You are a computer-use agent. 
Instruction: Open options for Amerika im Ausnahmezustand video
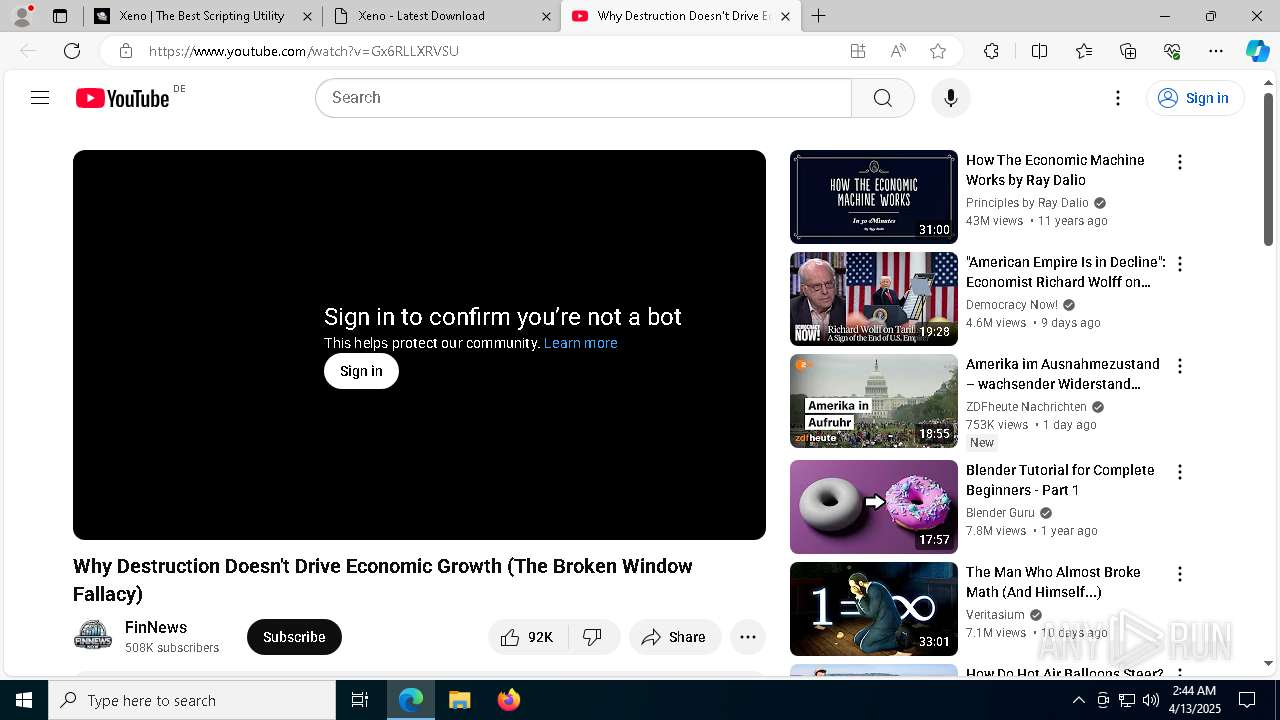[x=1180, y=366]
